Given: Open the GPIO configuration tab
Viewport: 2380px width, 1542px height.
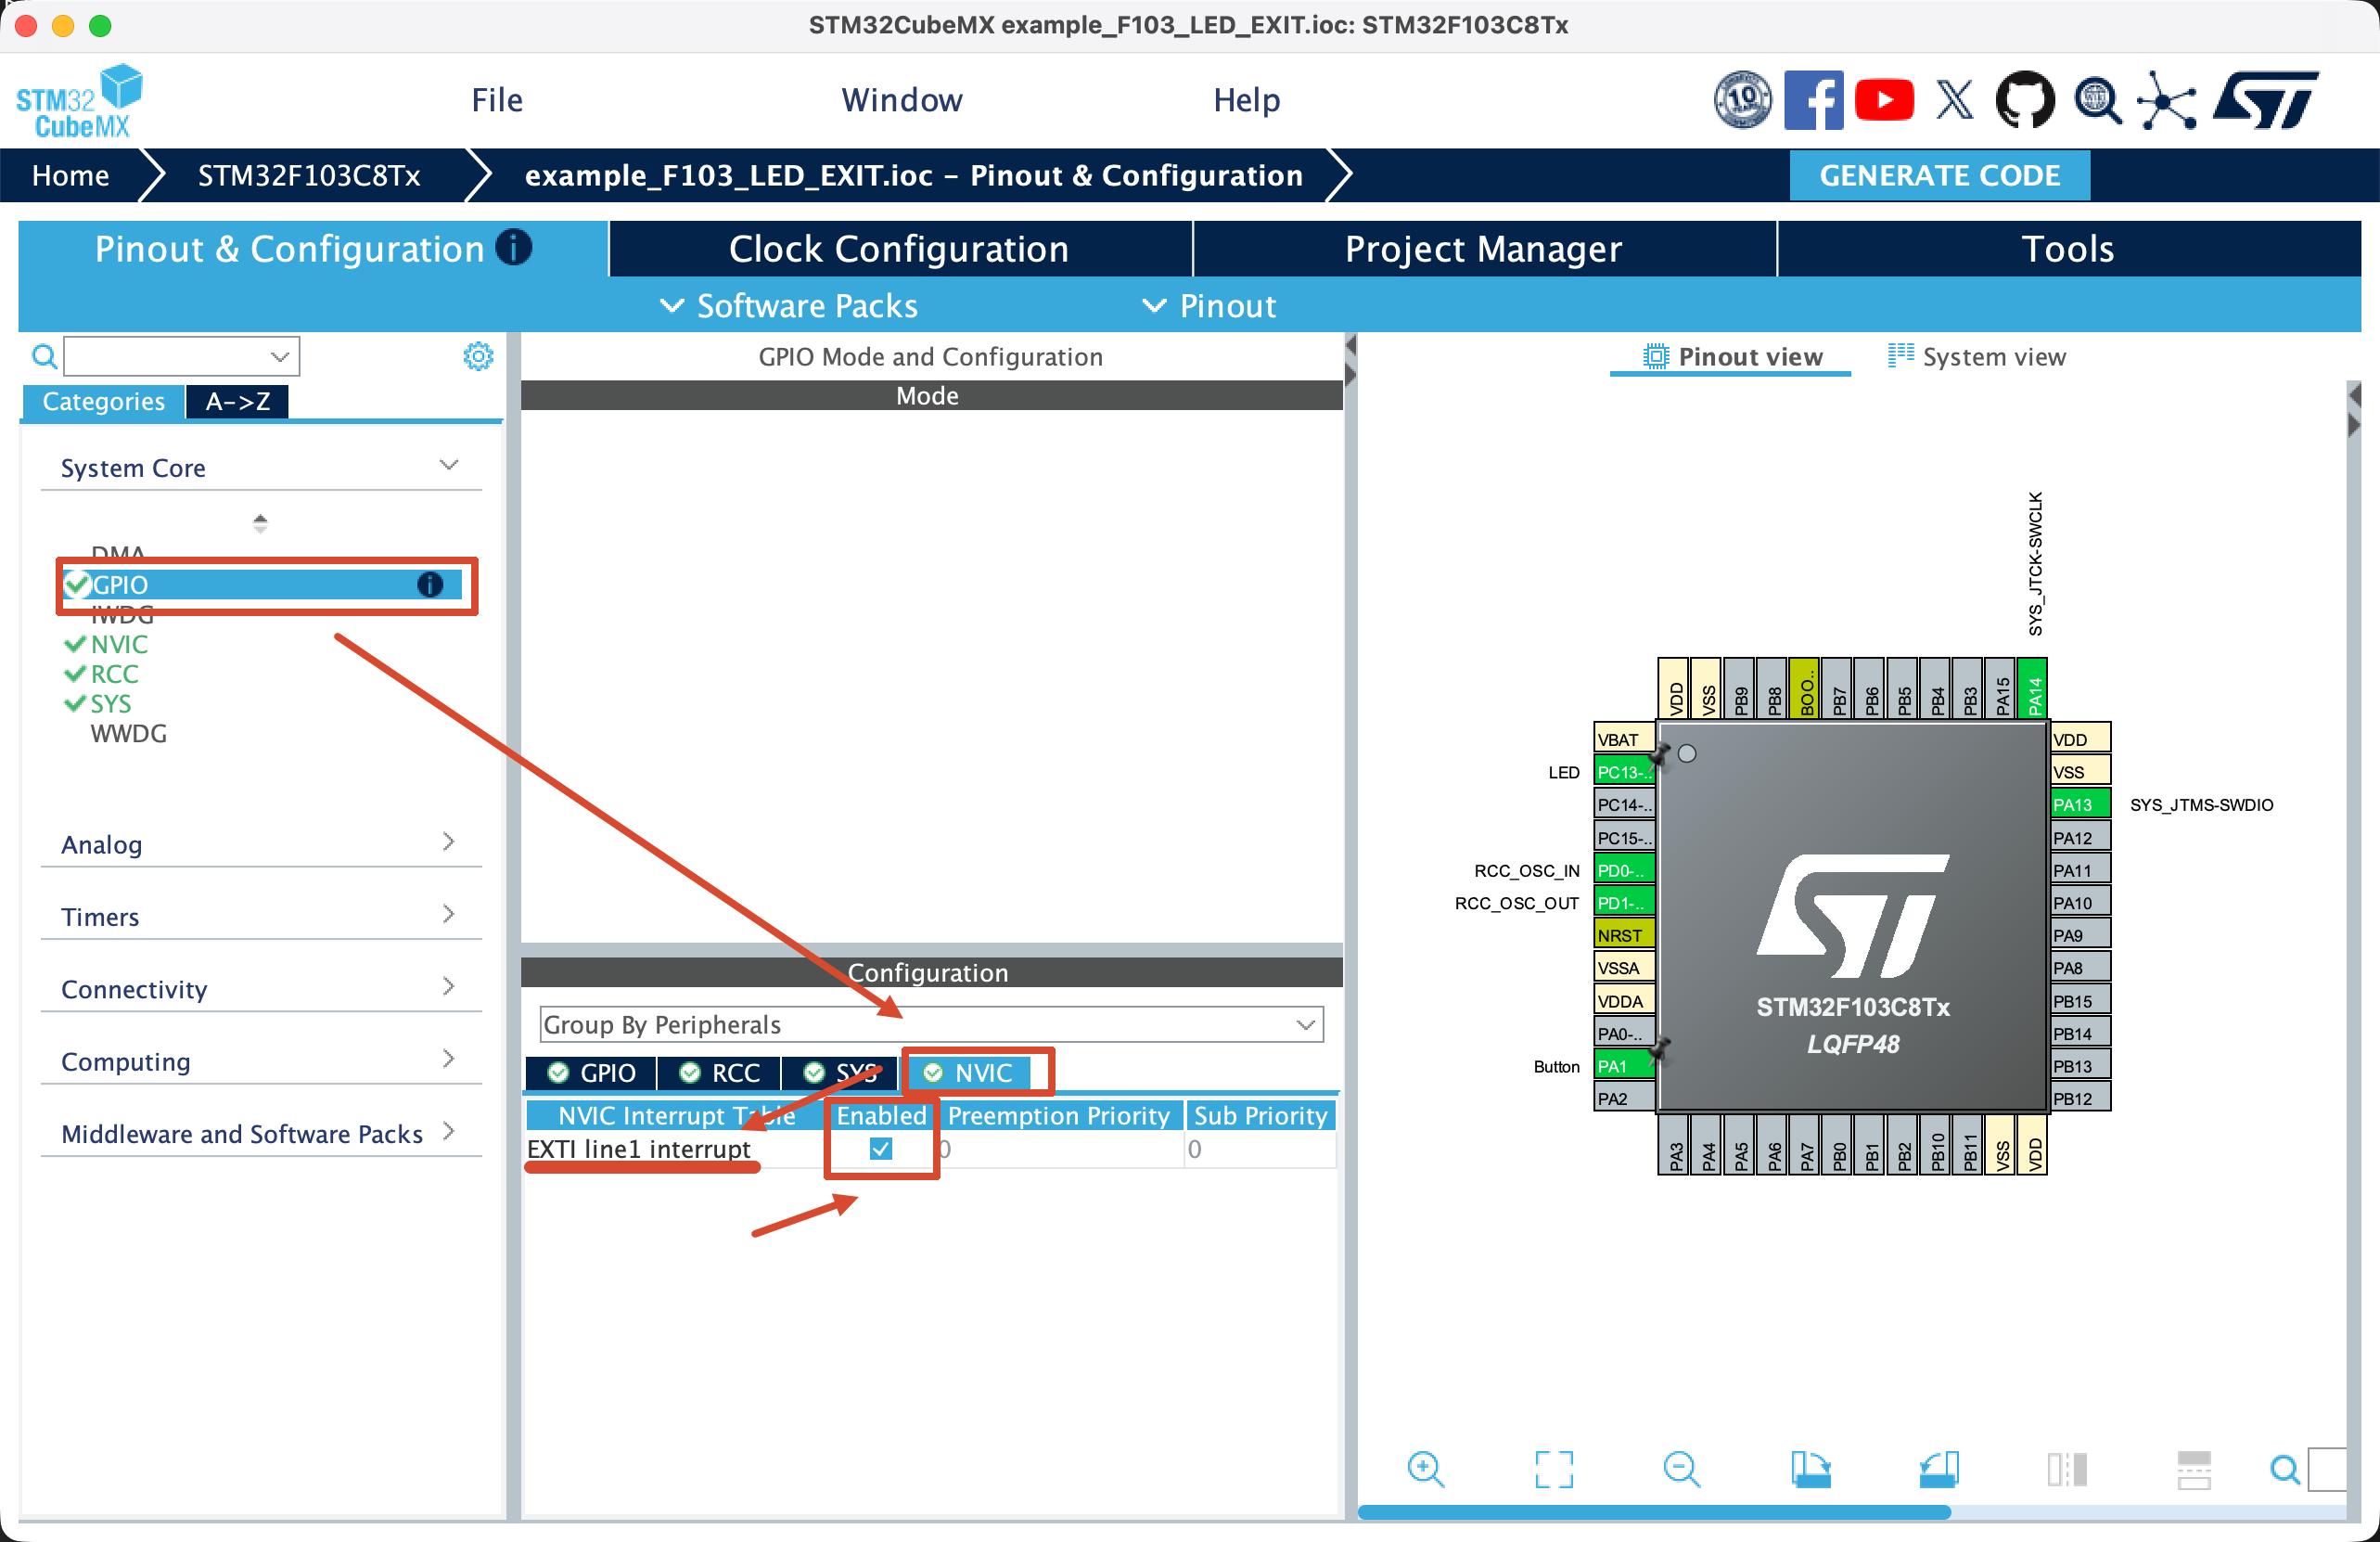Looking at the screenshot, I should [x=591, y=1072].
